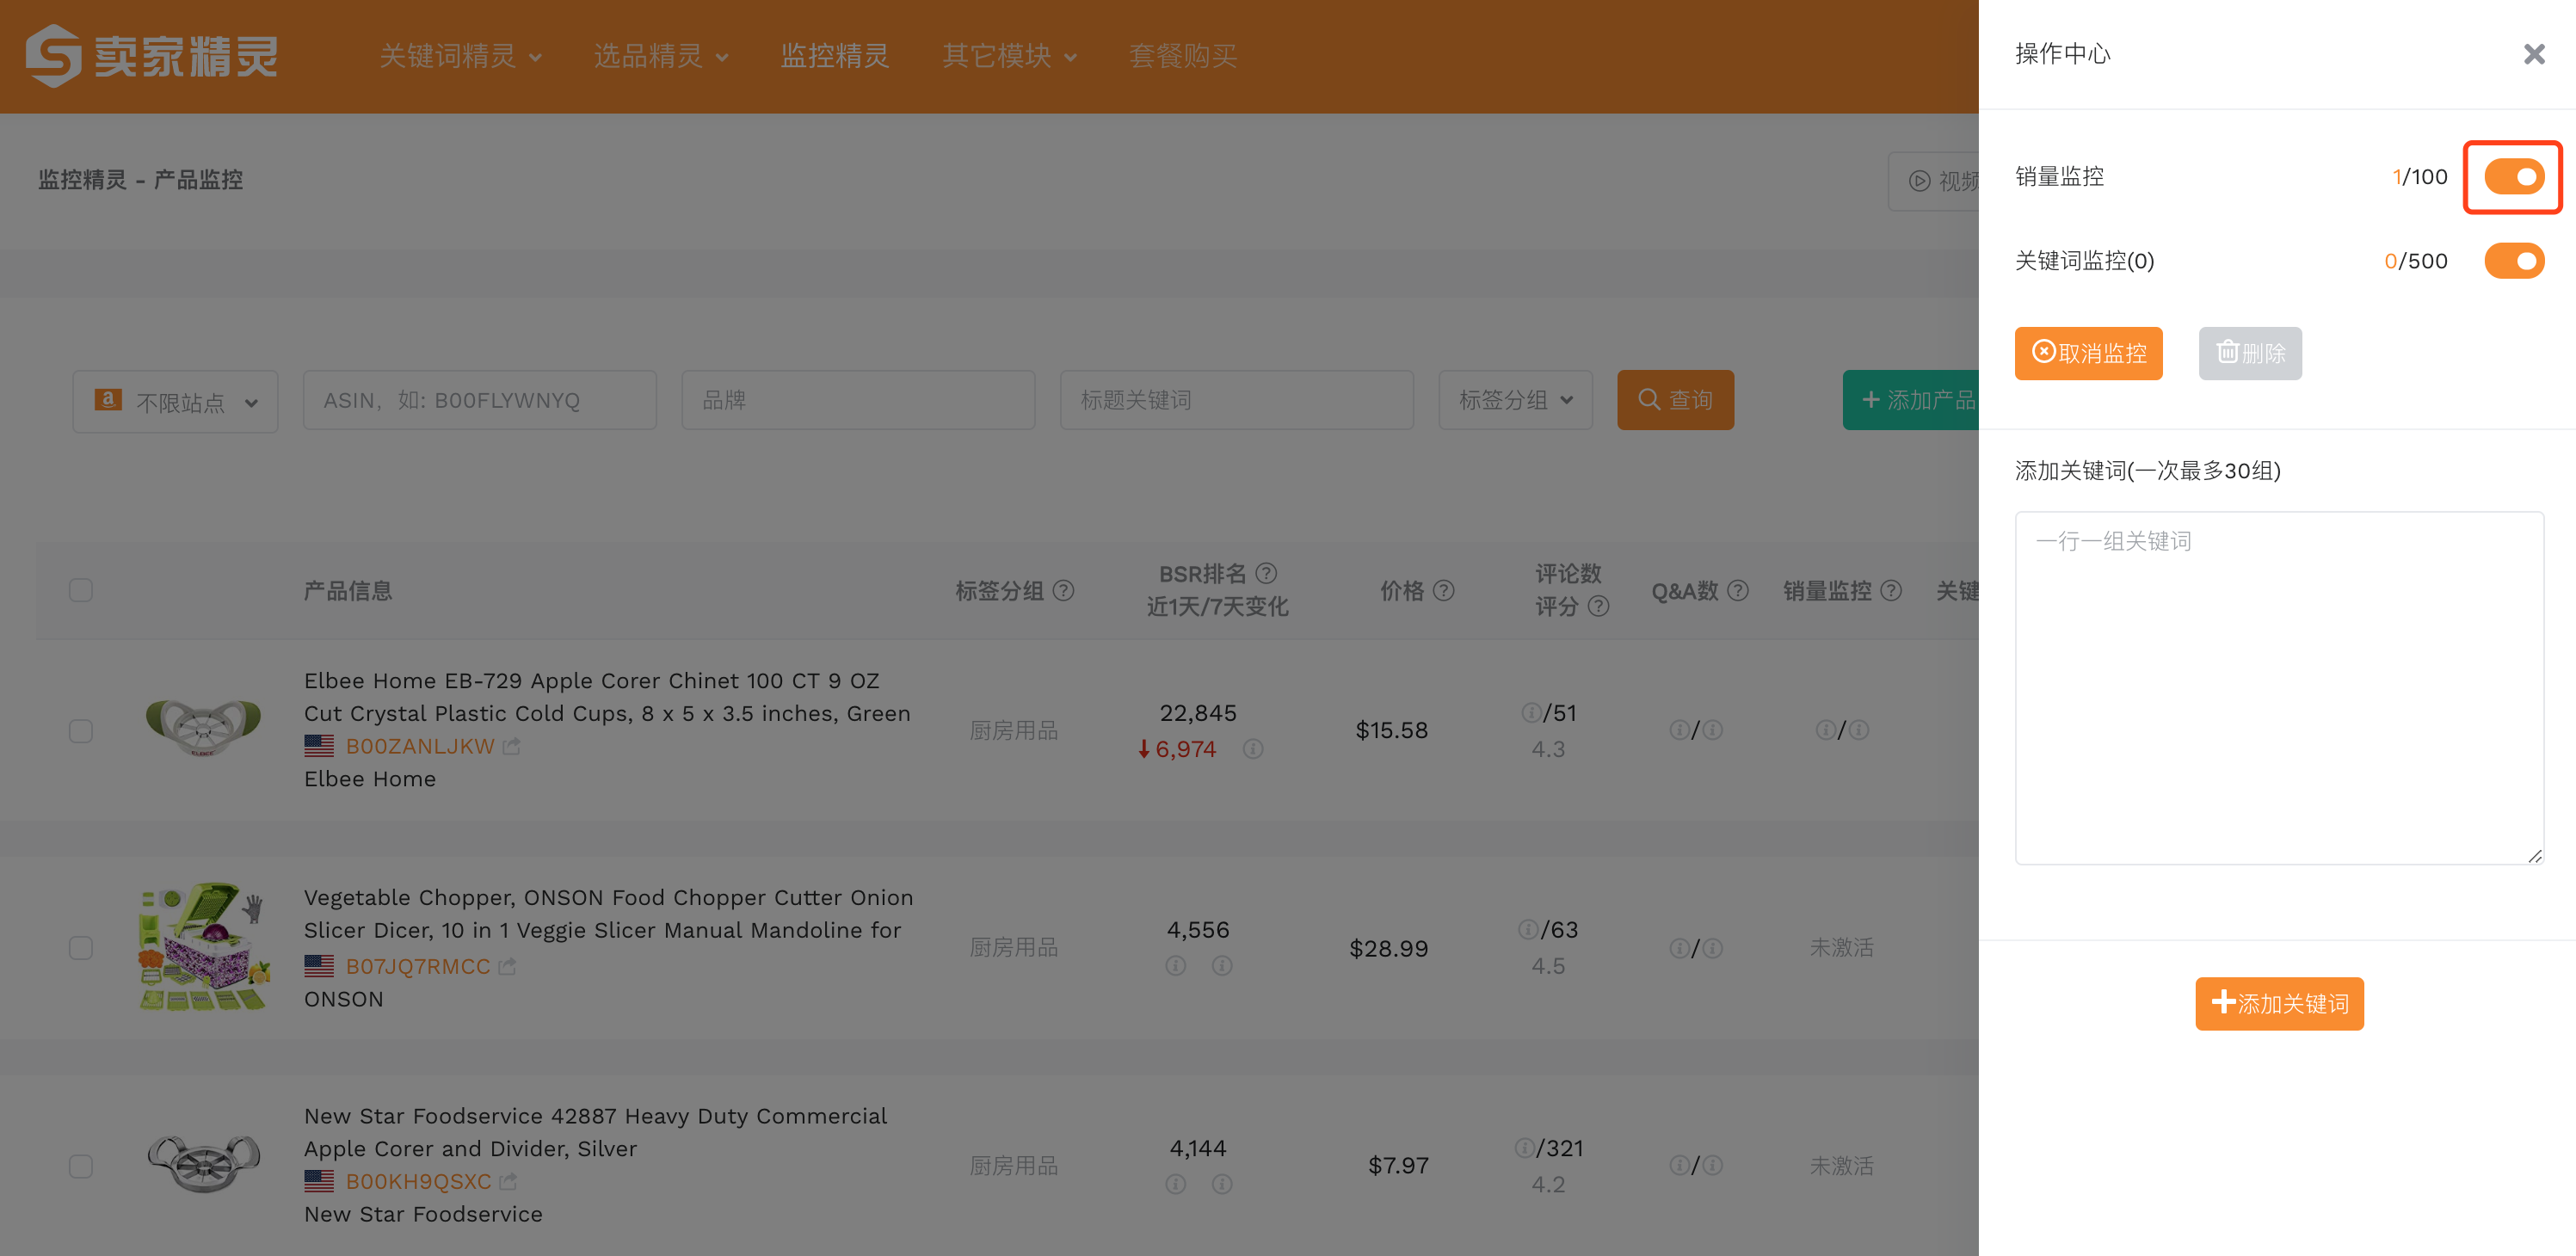Click the 卖家精灵 logo
Screen dimensions: 2576x1256
[x=152, y=56]
